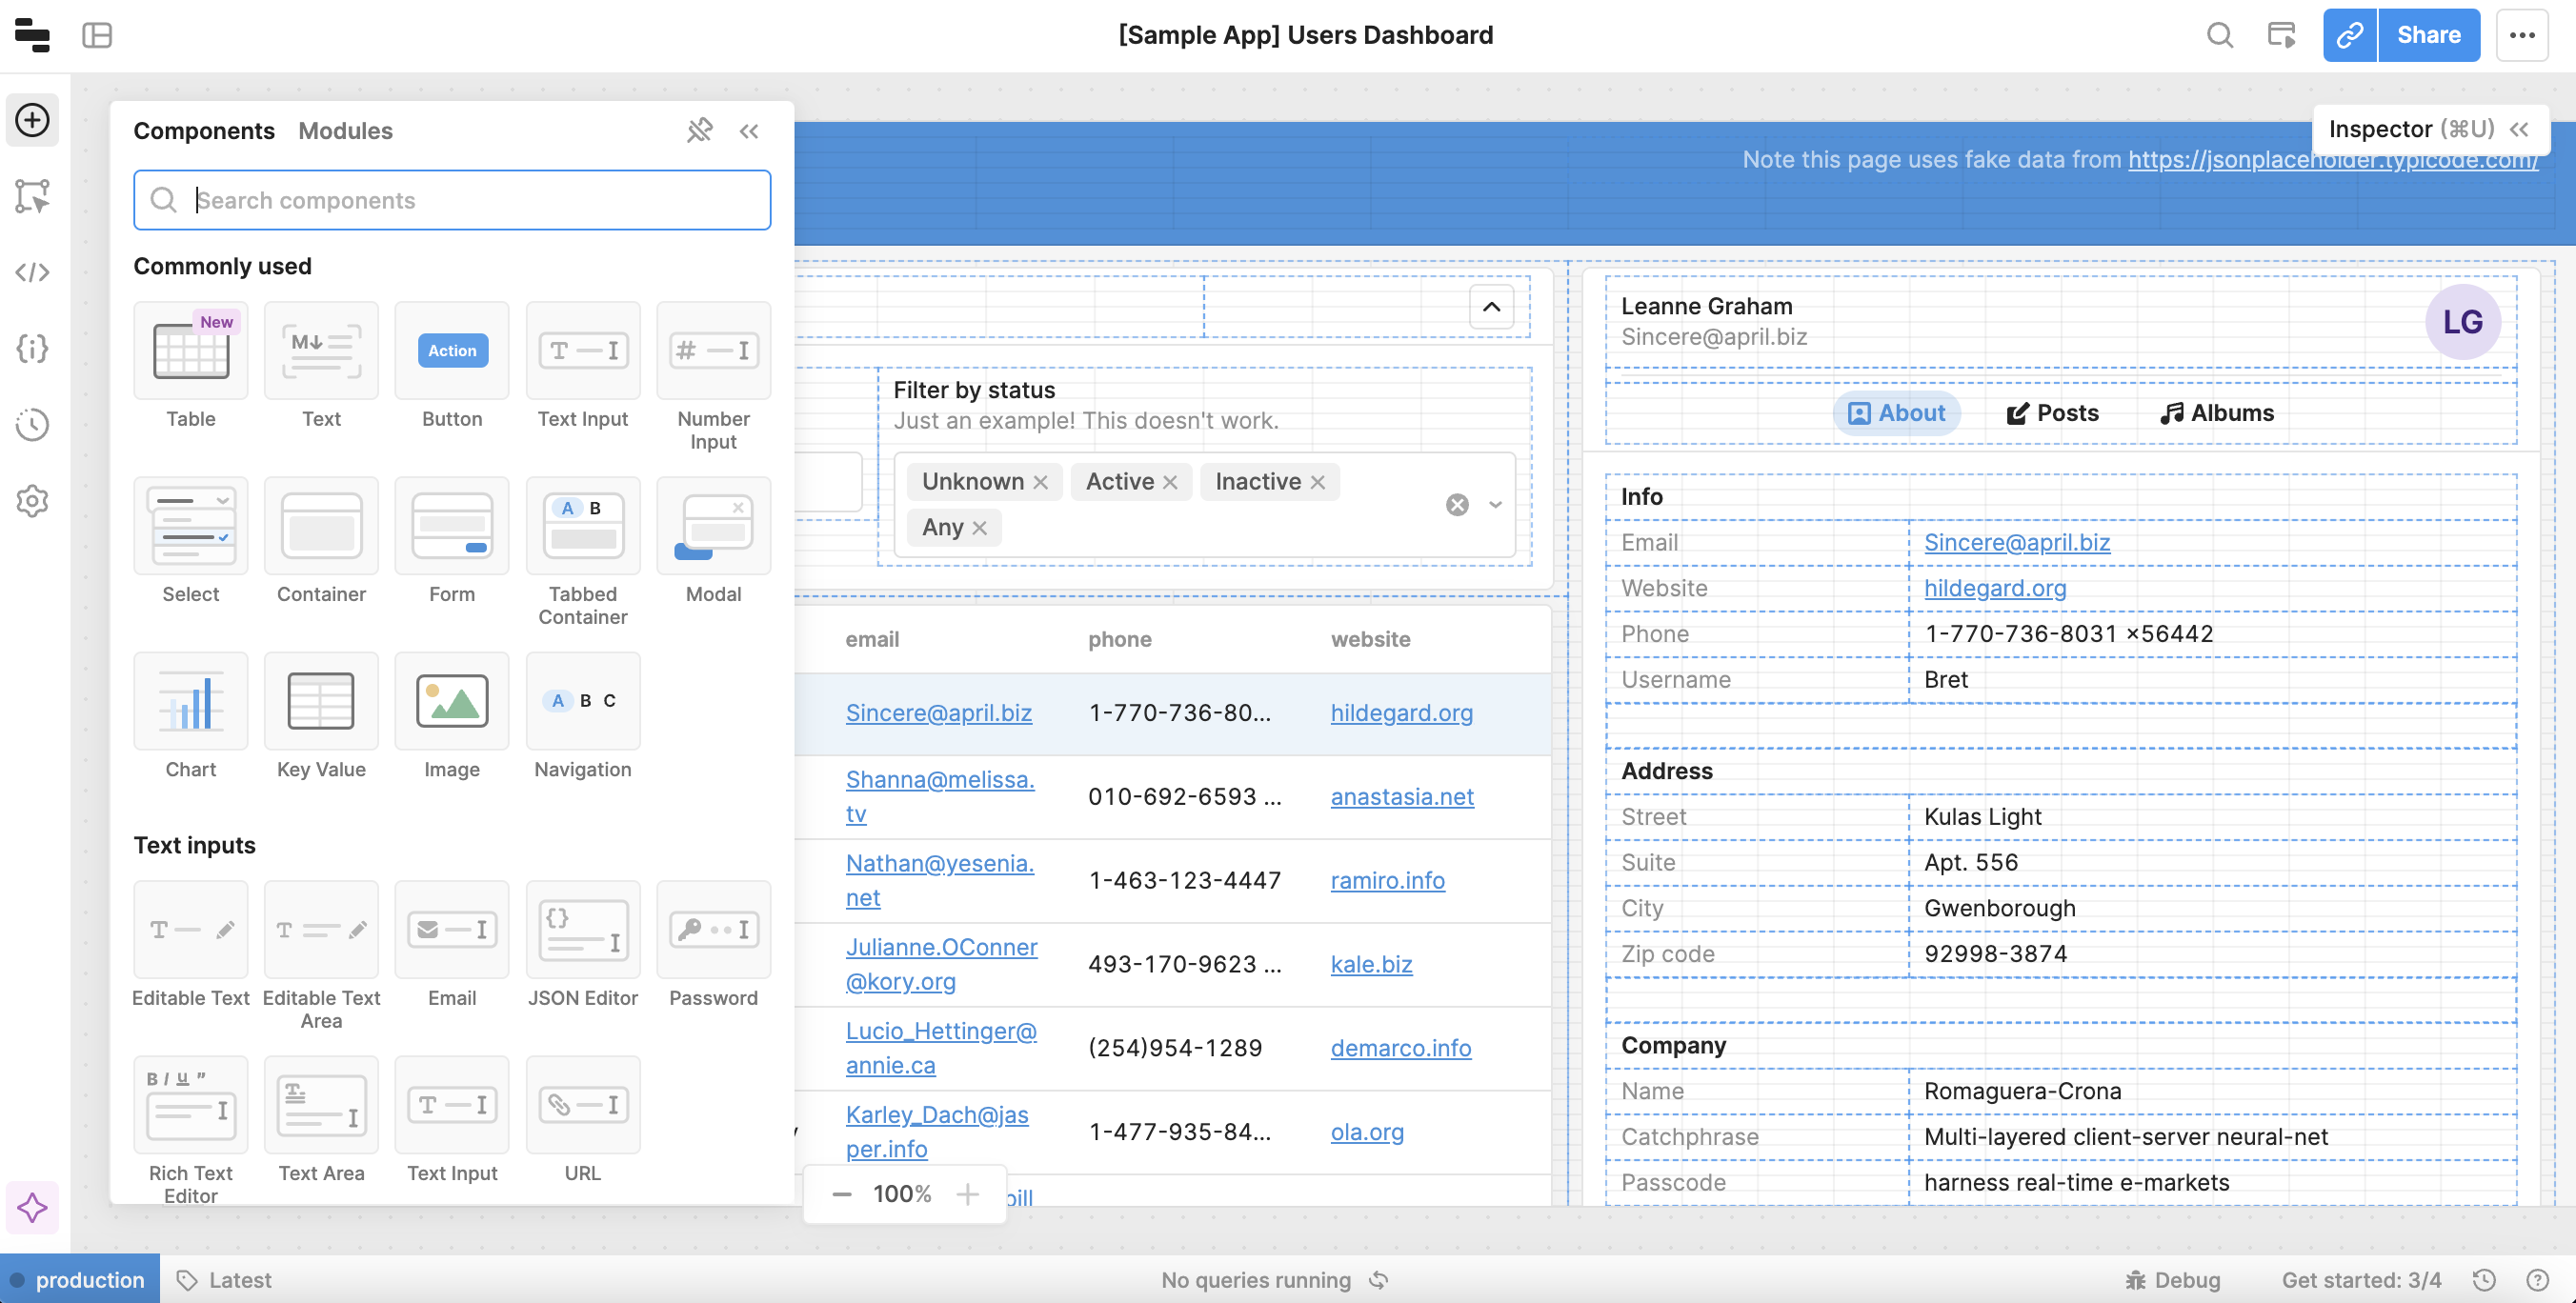
Task: Click the ramiro.info website link
Action: pos(1387,880)
